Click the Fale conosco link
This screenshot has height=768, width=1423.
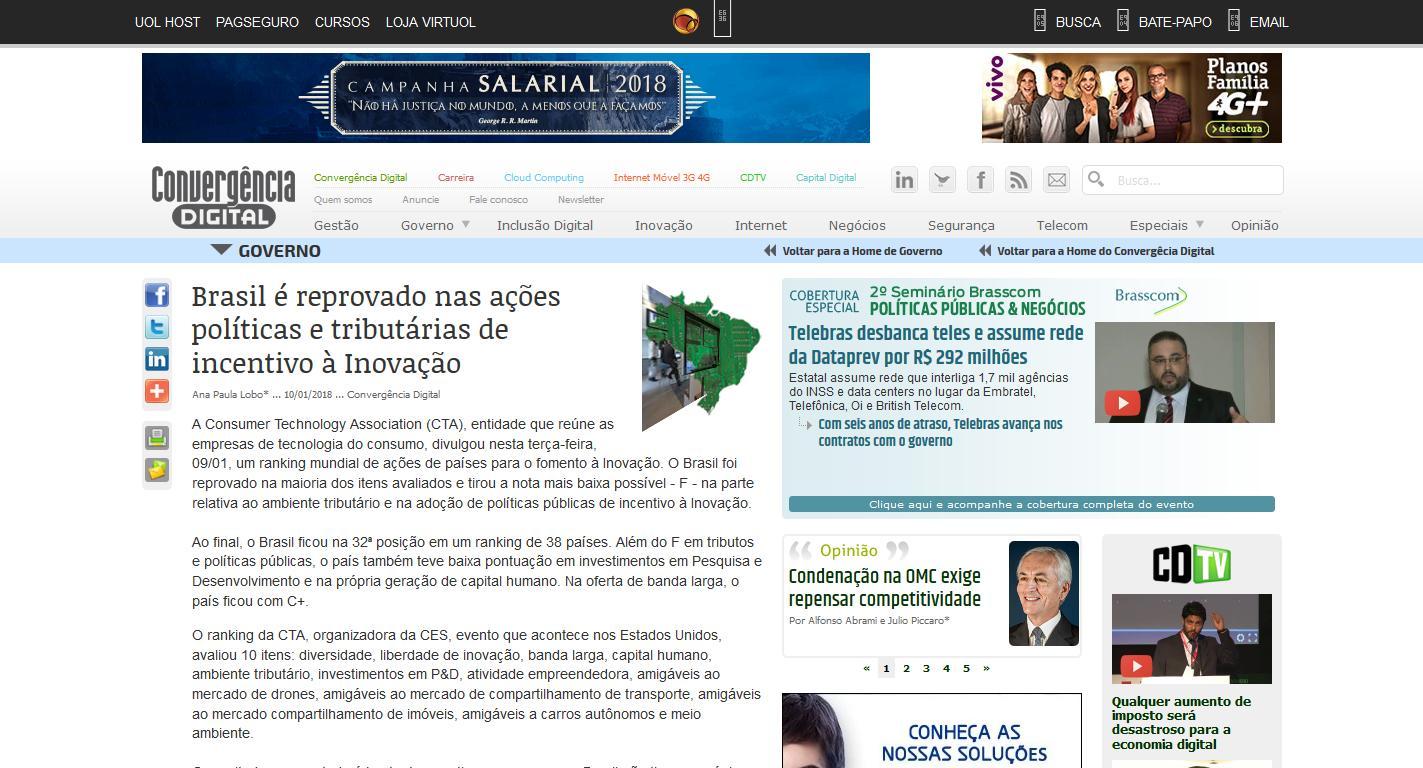tap(498, 200)
